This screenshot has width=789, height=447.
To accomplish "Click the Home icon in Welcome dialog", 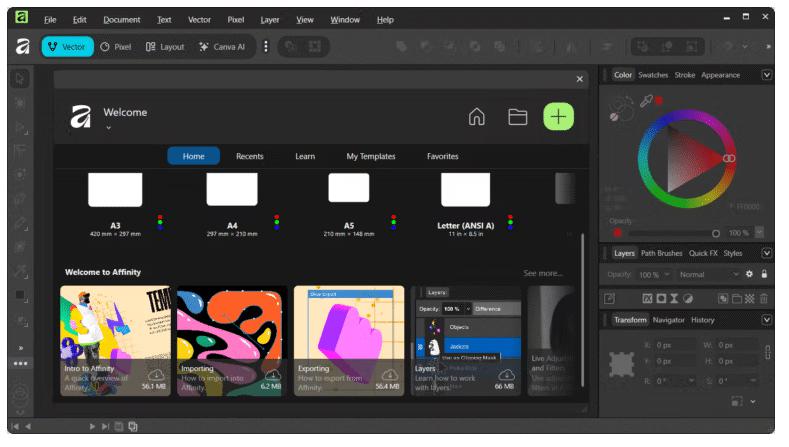I will point(477,117).
